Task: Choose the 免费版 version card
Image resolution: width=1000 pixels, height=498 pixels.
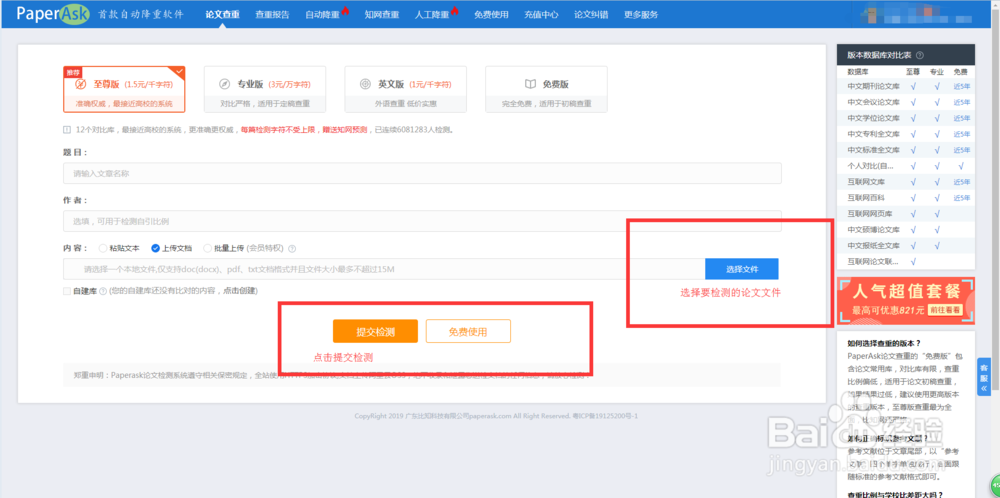Action: [x=546, y=89]
